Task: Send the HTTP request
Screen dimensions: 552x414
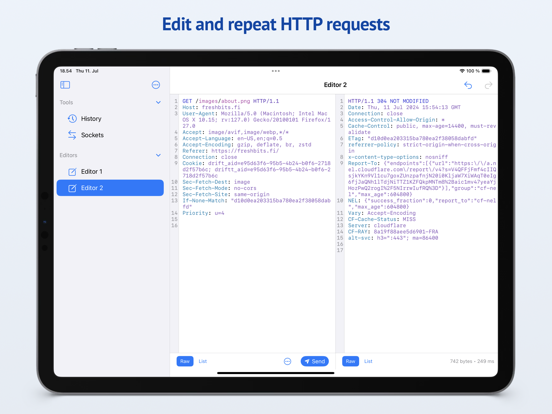Action: [315, 361]
